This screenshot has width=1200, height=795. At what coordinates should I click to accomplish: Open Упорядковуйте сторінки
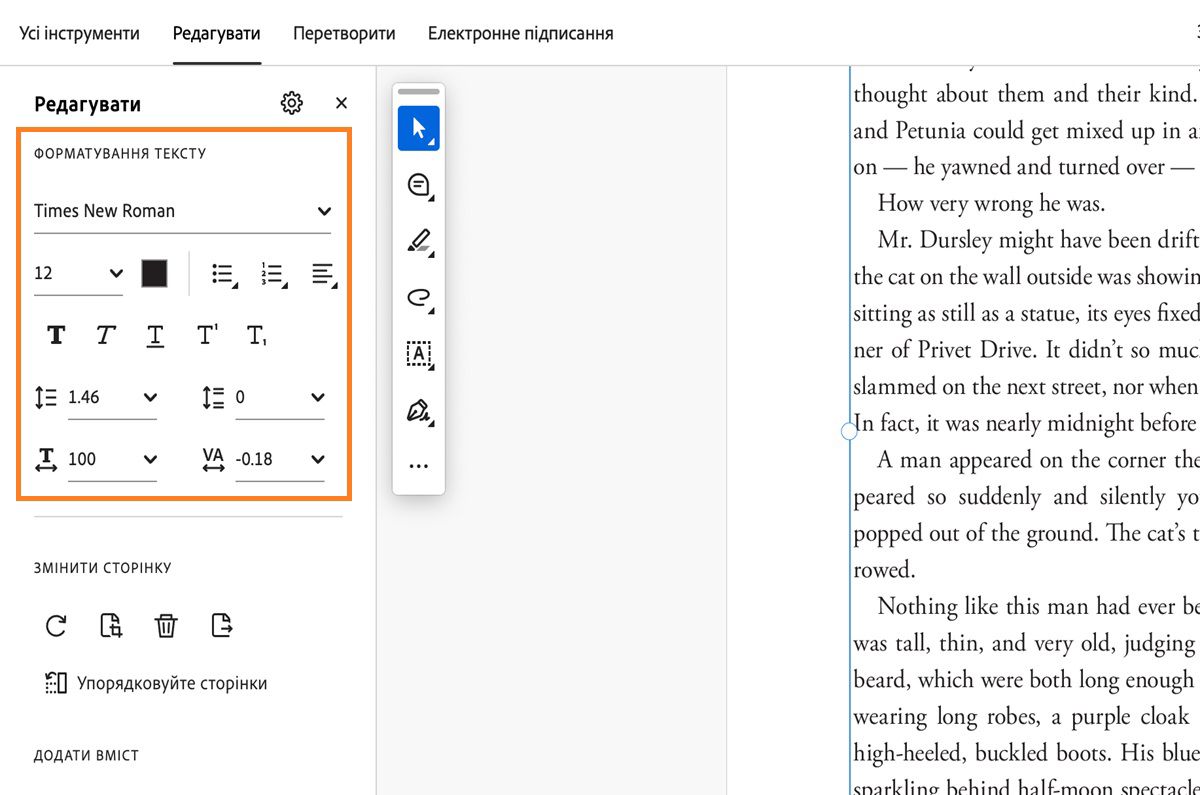[x=156, y=684]
